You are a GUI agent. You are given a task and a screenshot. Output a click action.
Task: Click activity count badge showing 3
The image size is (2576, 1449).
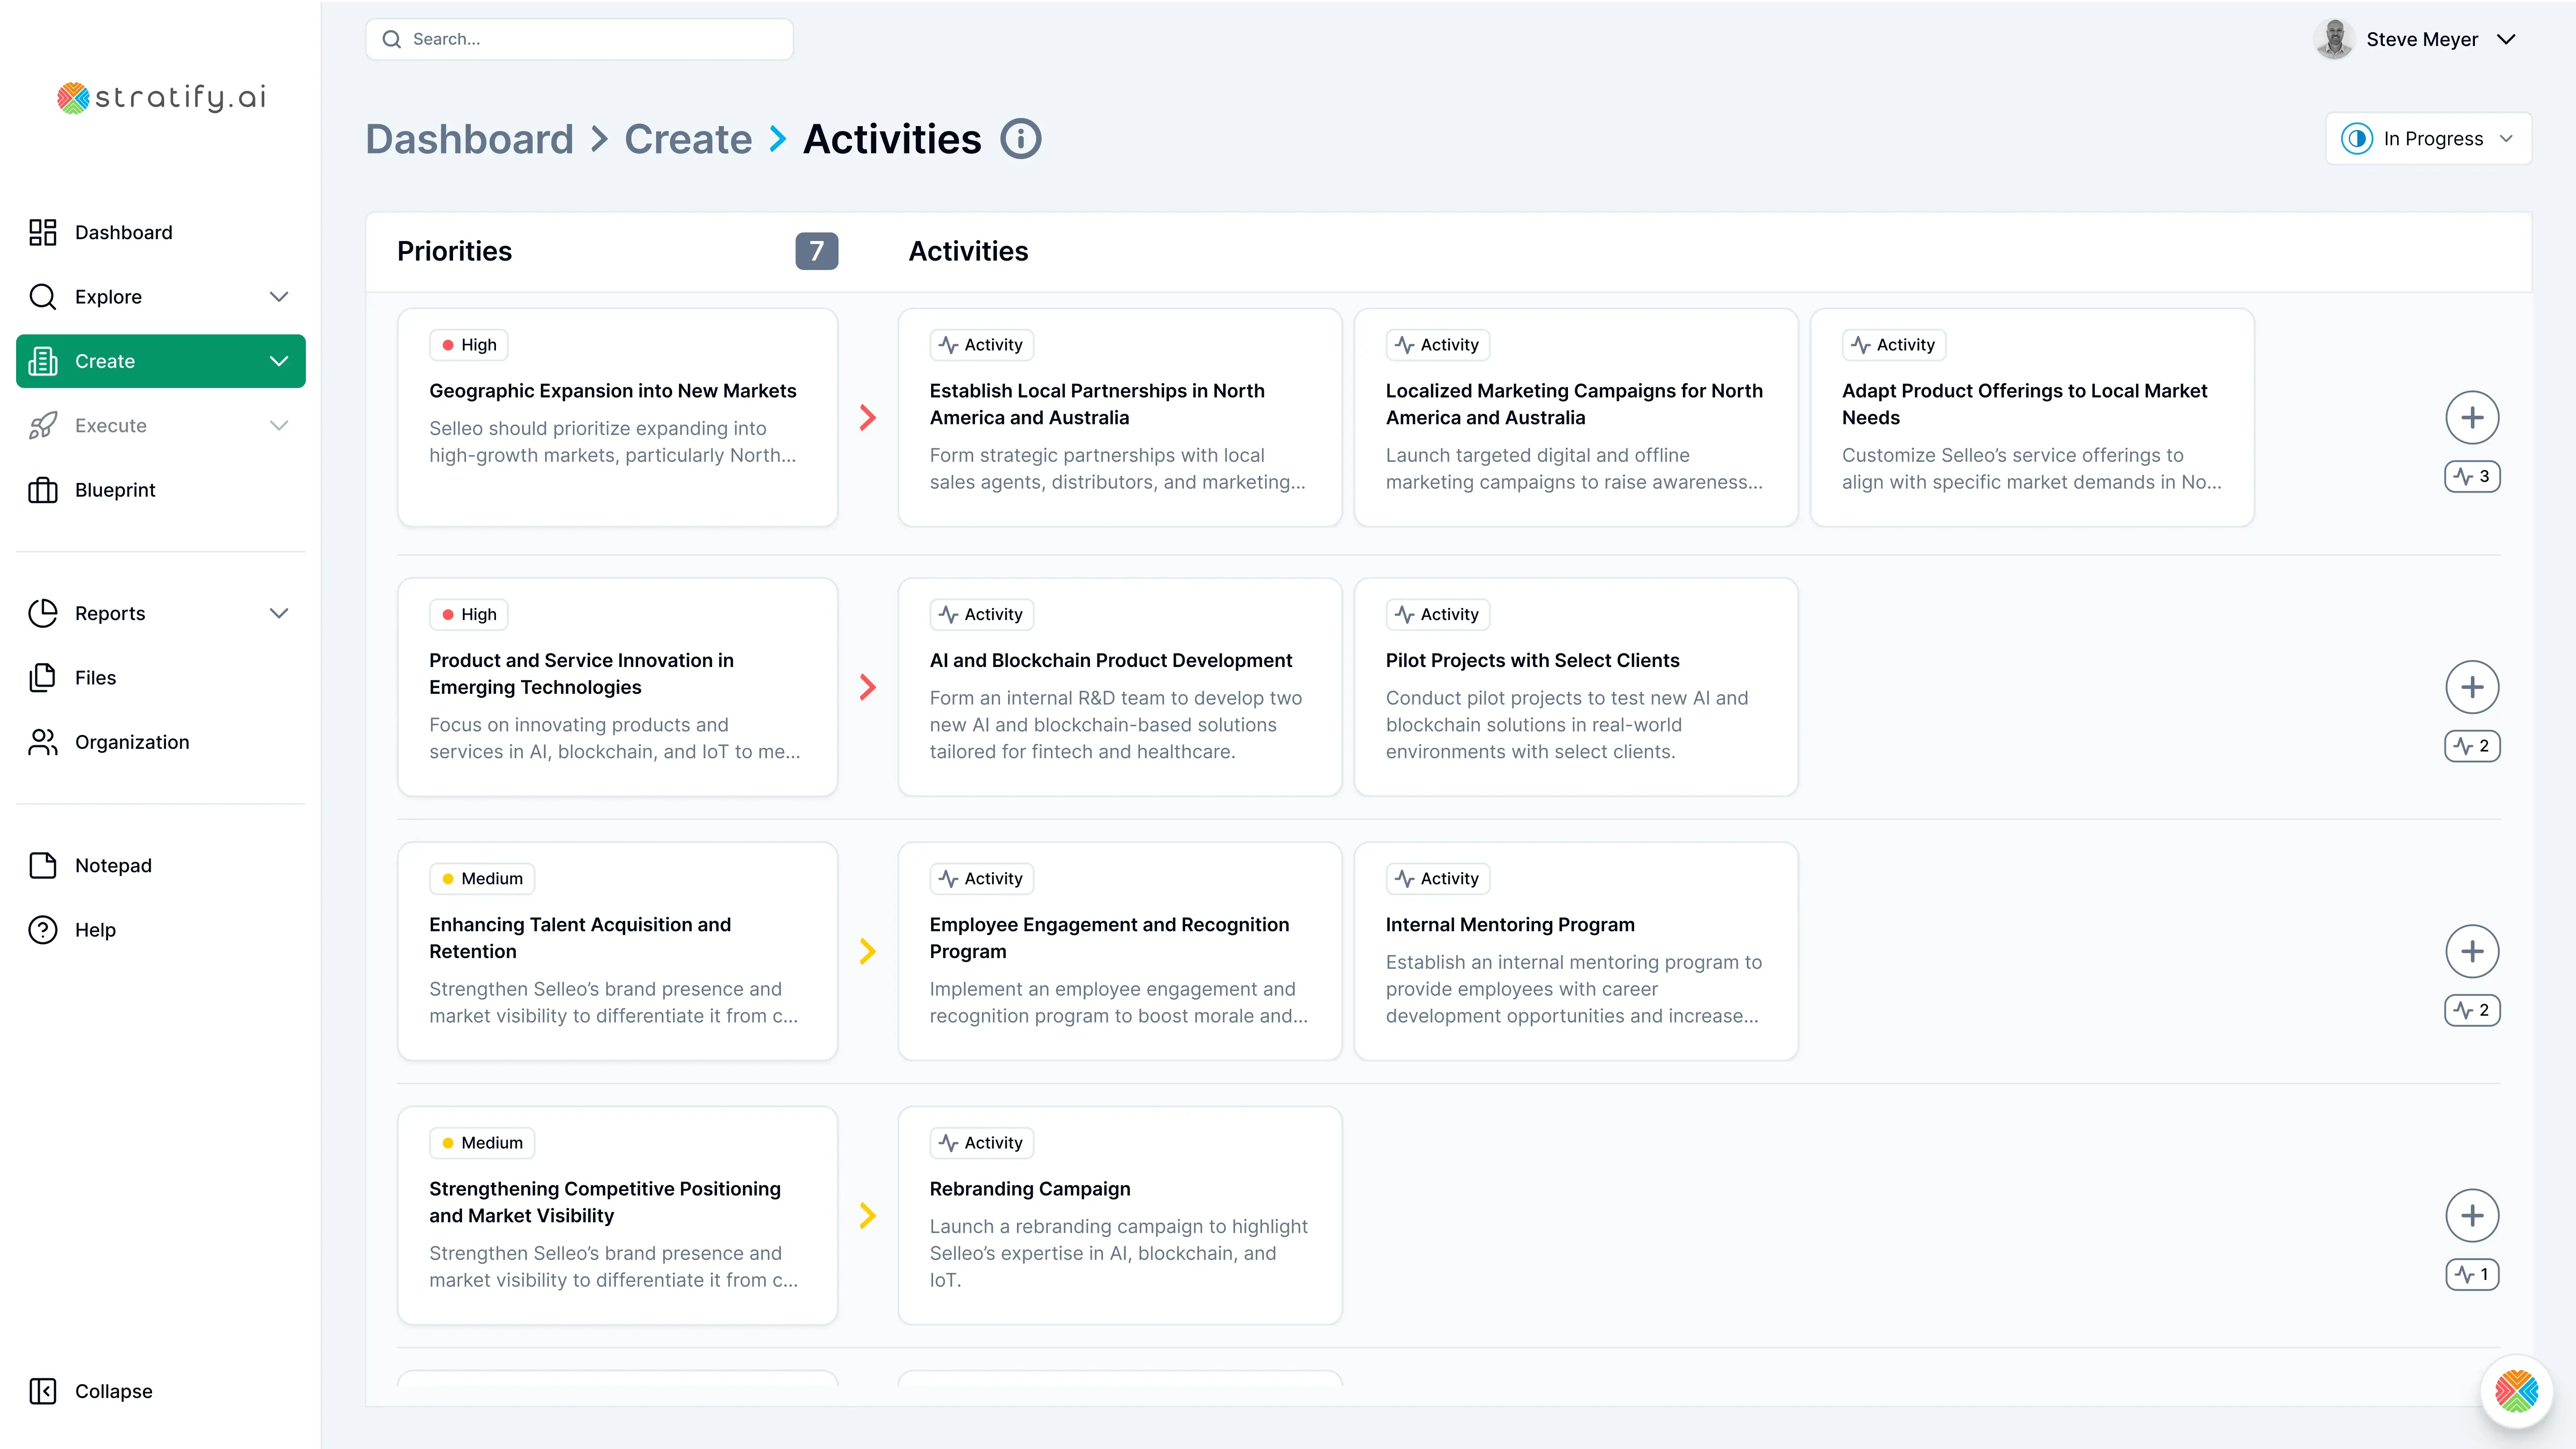pyautogui.click(x=2472, y=477)
